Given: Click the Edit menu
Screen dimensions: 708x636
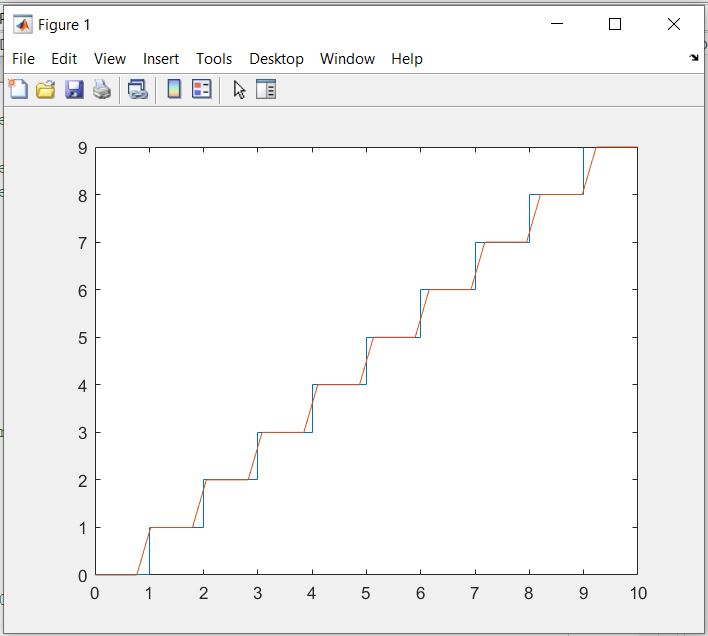Looking at the screenshot, I should (64, 59).
